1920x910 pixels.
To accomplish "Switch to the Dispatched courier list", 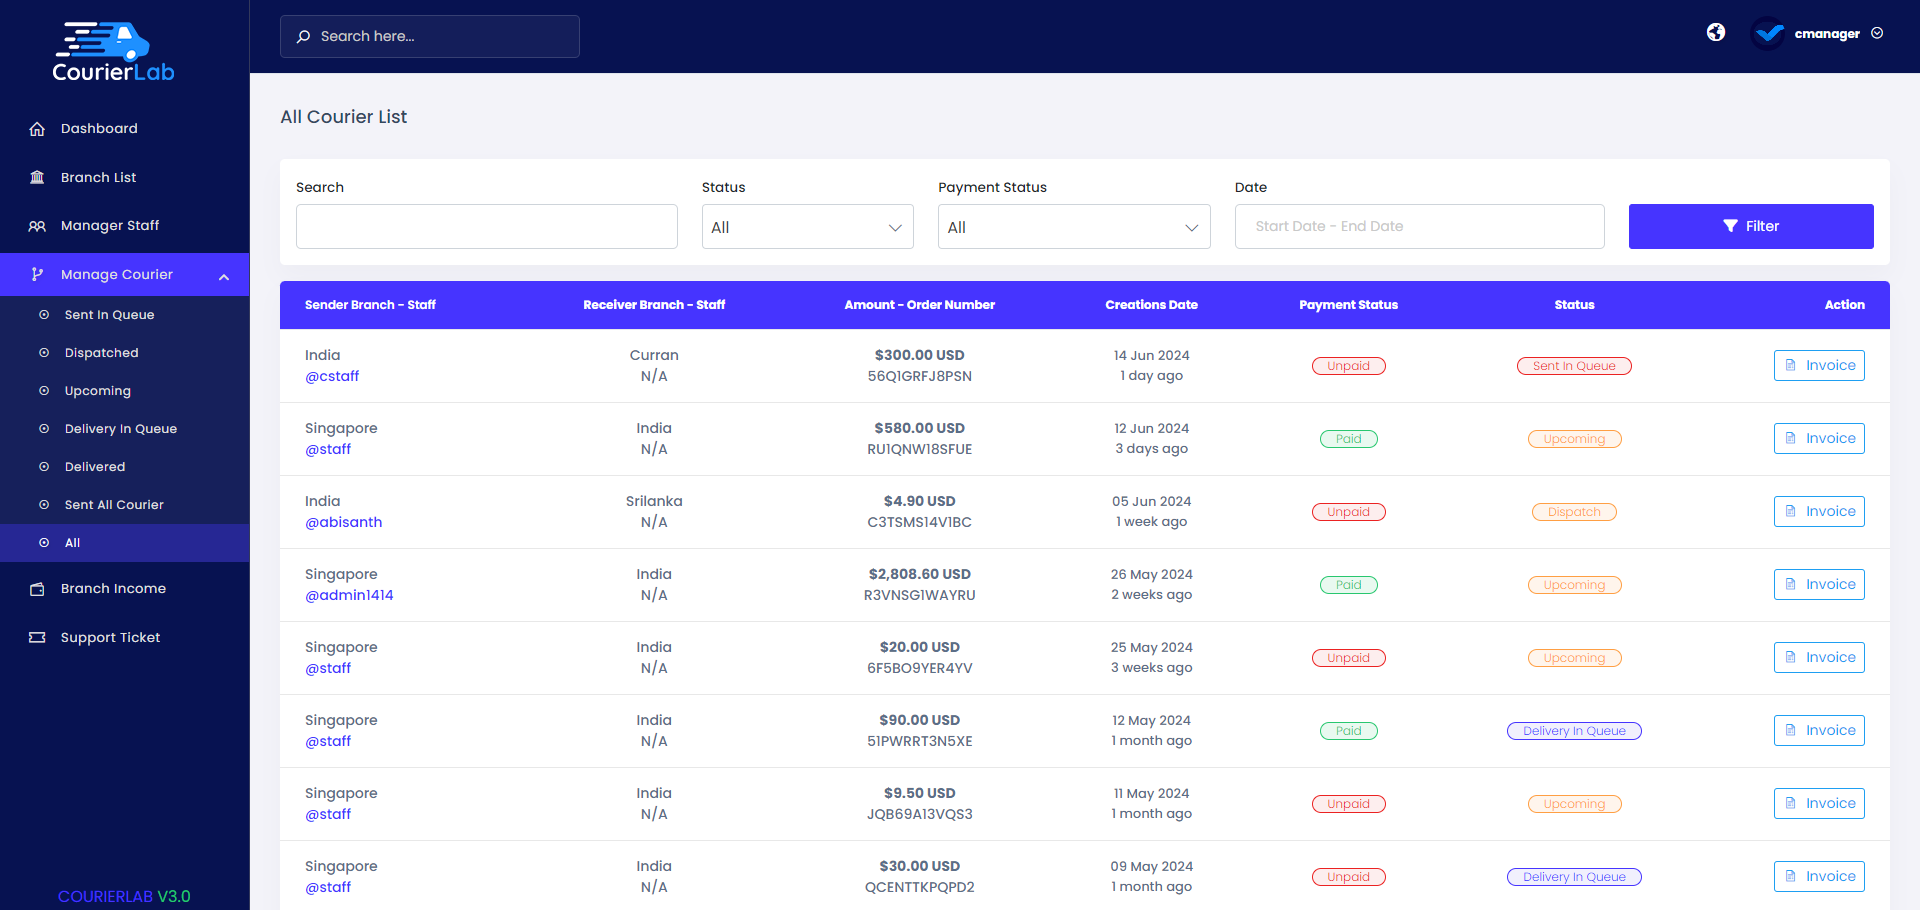I will pyautogui.click(x=101, y=352).
